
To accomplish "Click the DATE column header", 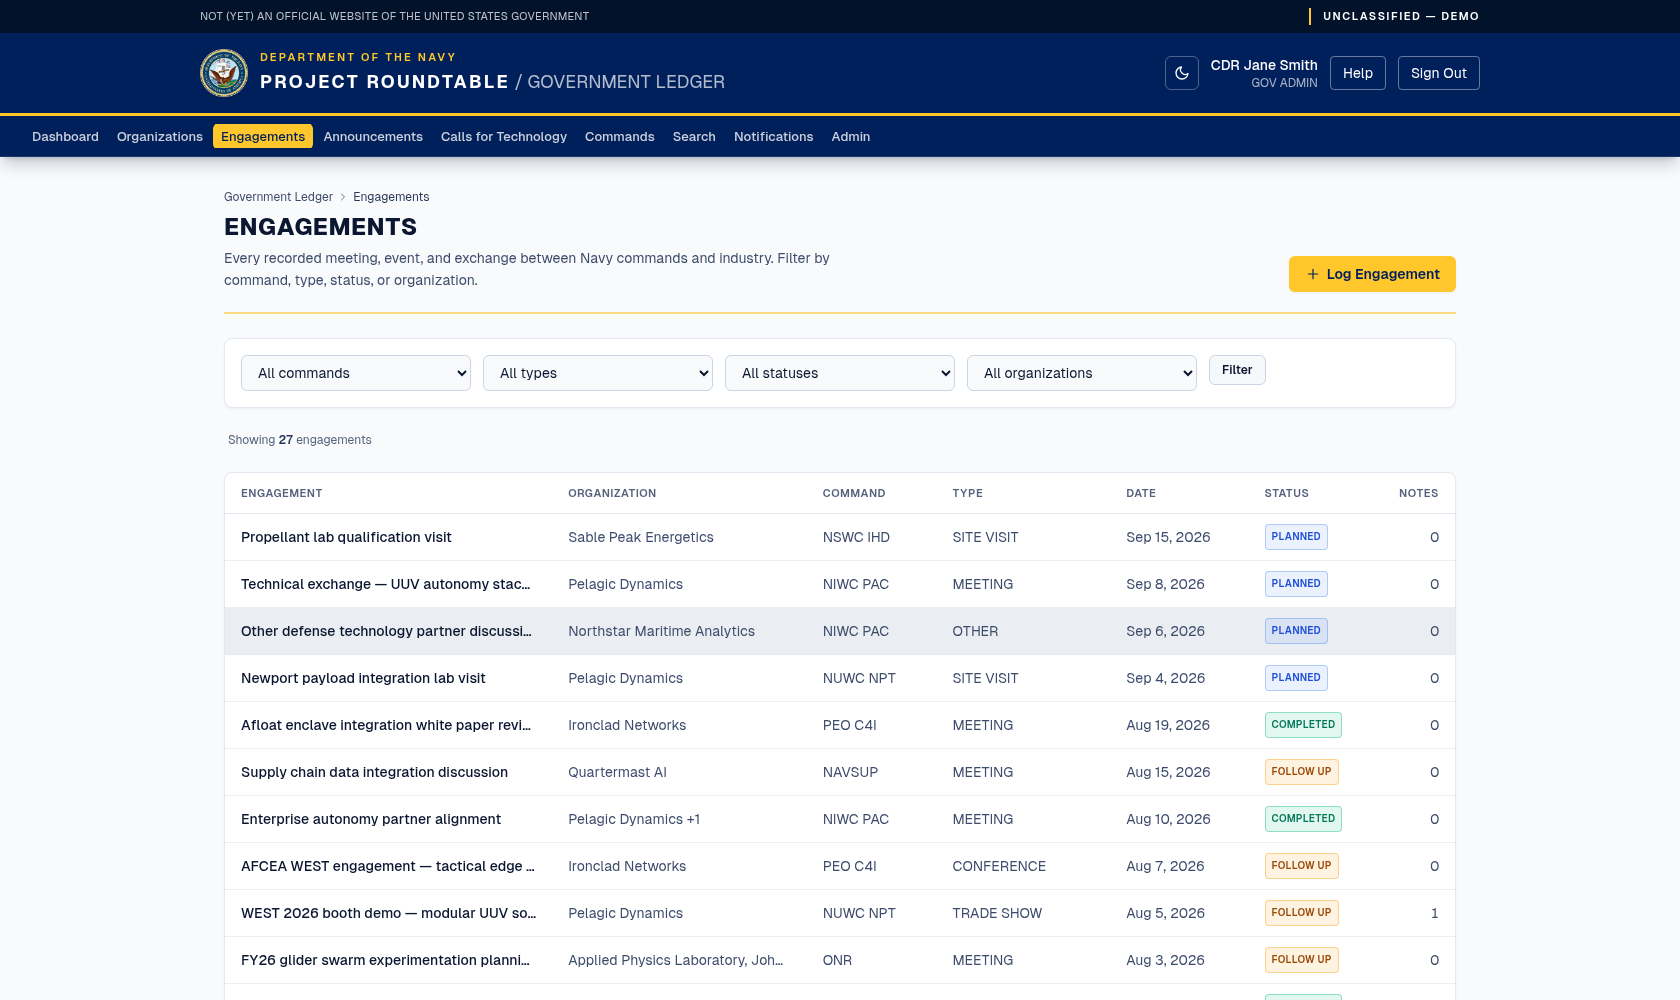I will 1141,493.
